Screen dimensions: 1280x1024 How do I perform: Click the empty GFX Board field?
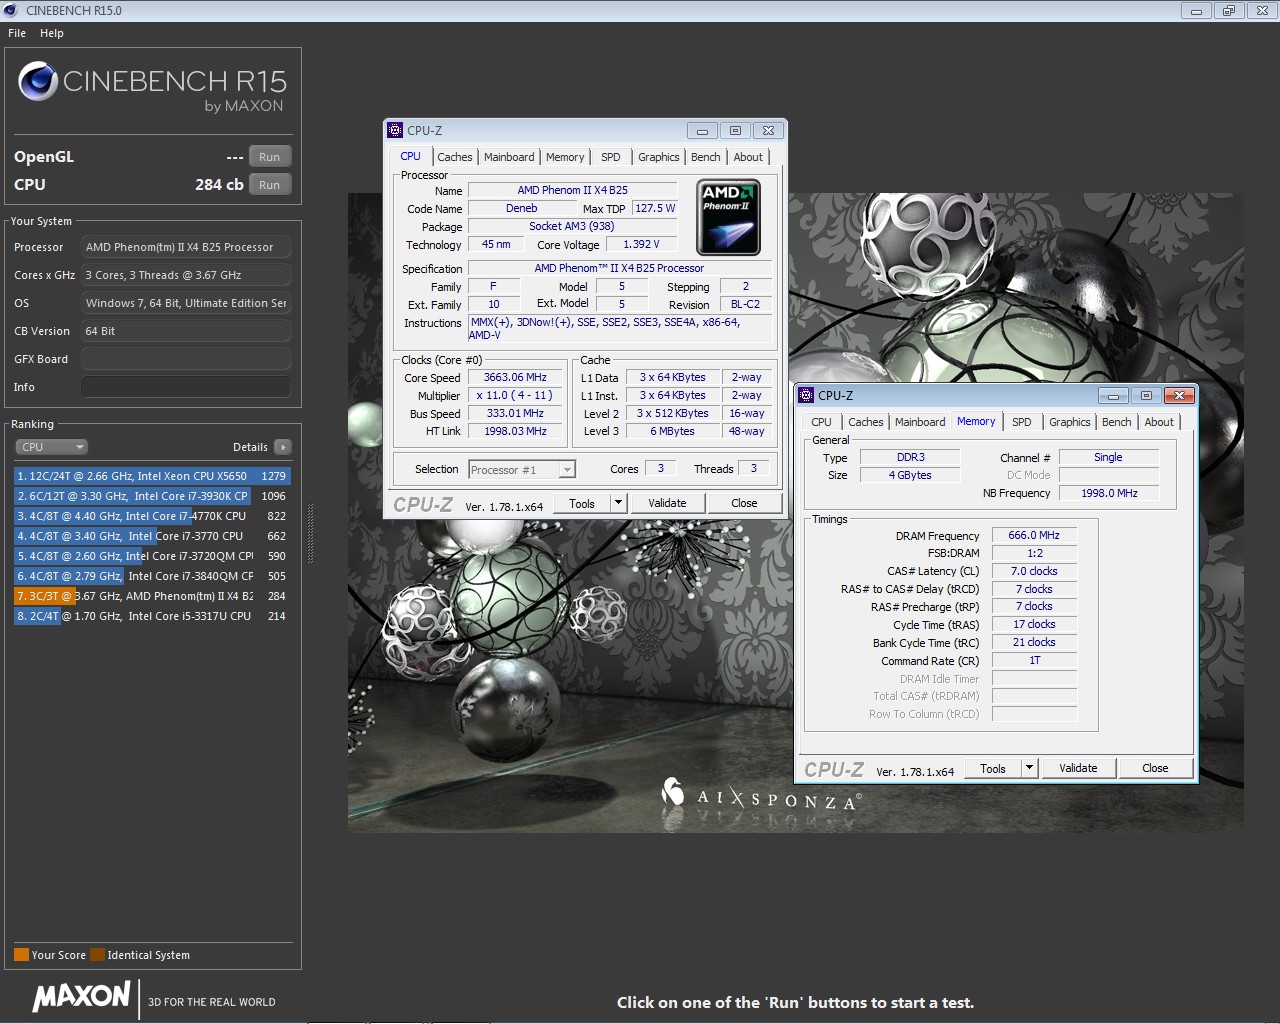(186, 359)
